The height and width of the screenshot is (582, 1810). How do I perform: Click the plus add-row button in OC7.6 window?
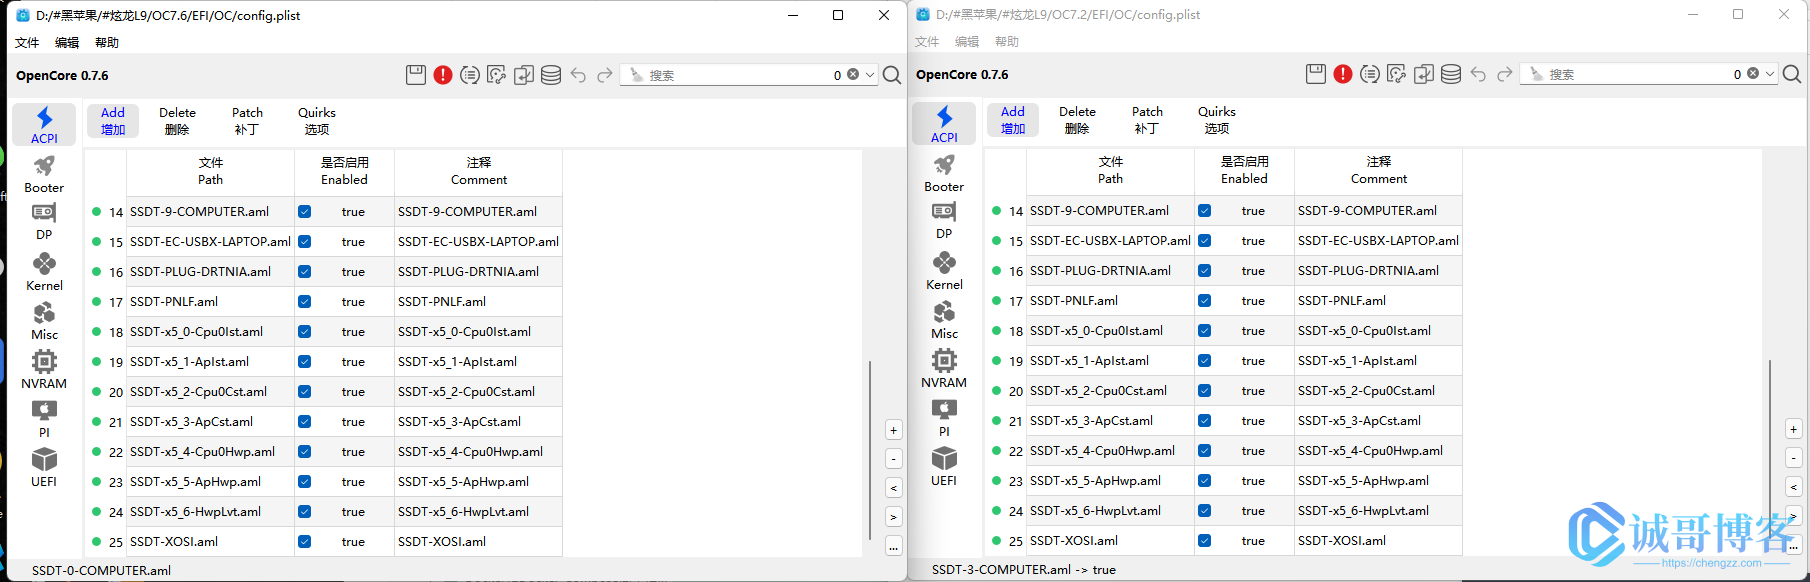coord(894,431)
